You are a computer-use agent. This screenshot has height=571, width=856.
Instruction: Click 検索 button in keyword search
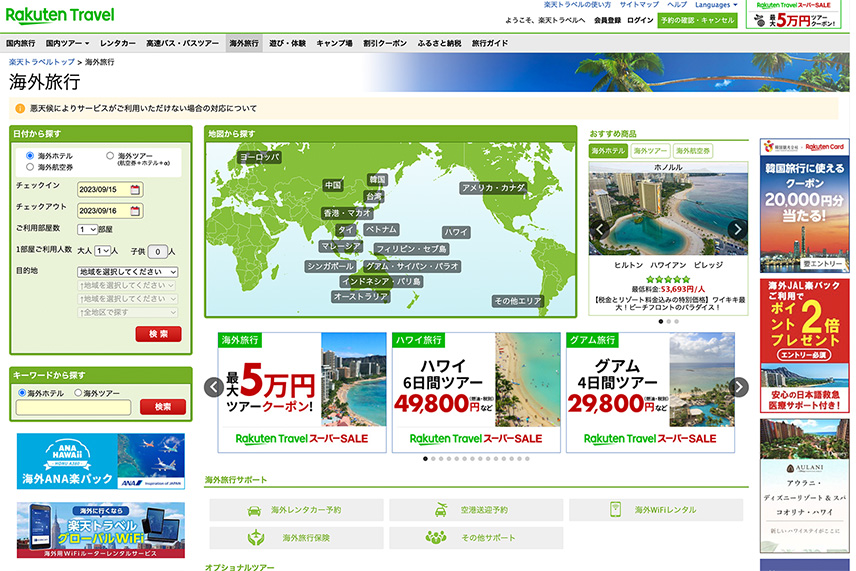(163, 407)
